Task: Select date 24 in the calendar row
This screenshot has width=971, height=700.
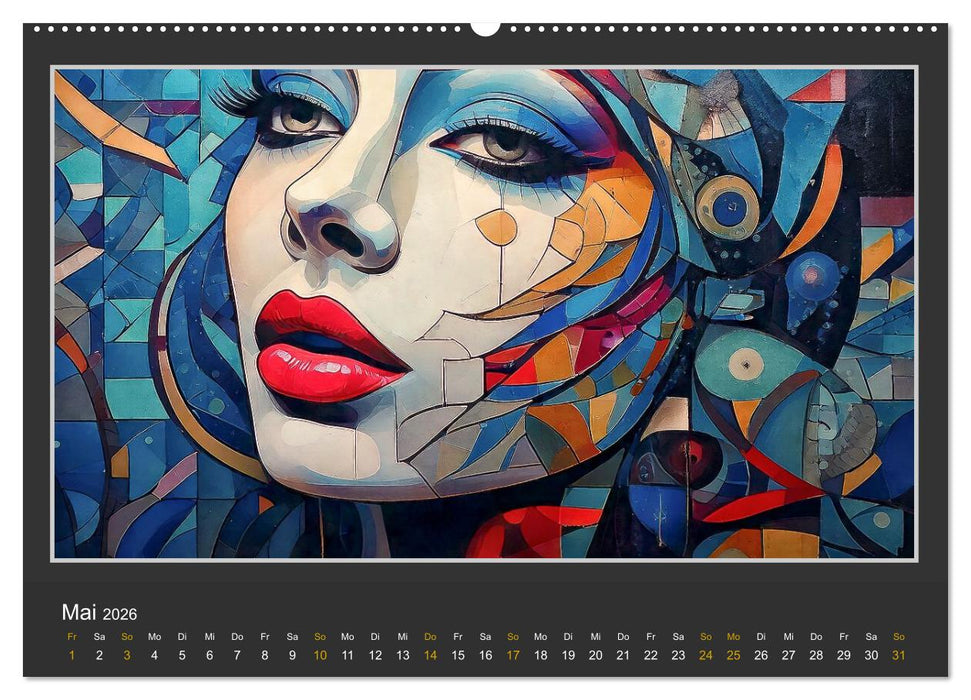Action: [706, 655]
